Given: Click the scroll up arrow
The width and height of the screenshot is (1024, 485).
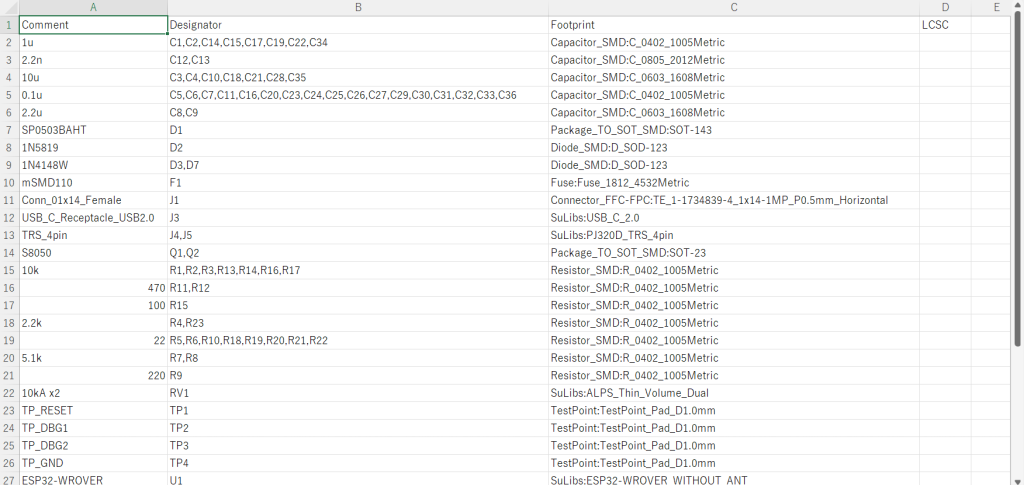Looking at the screenshot, I should click(1018, 6).
